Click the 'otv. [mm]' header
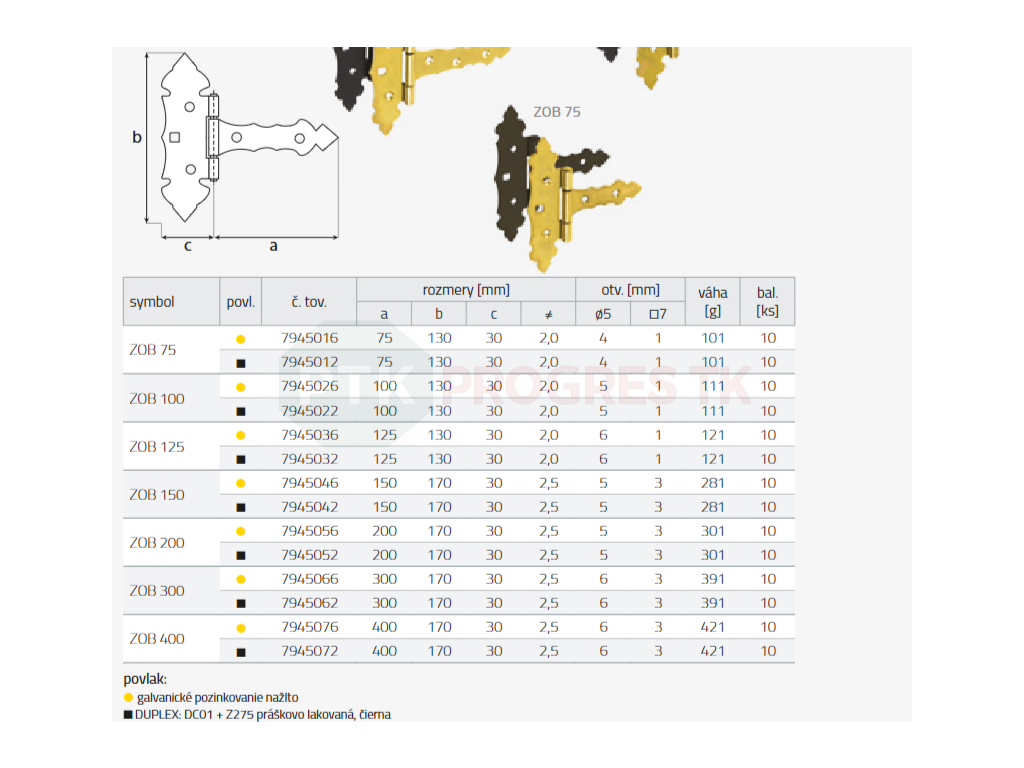 630,289
